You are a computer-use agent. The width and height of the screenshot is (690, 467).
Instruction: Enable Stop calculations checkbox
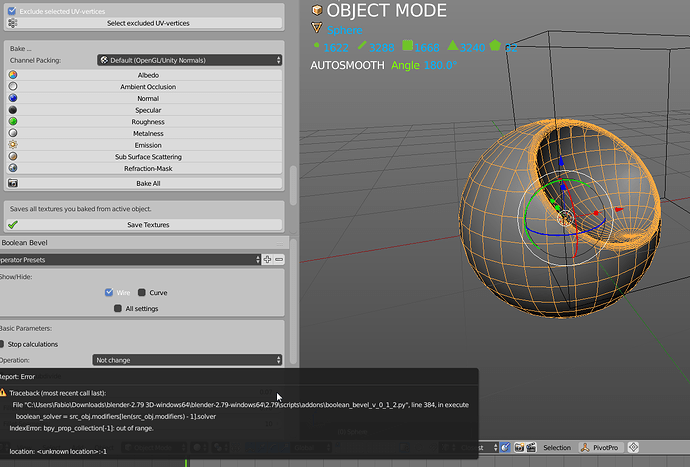coord(2,344)
